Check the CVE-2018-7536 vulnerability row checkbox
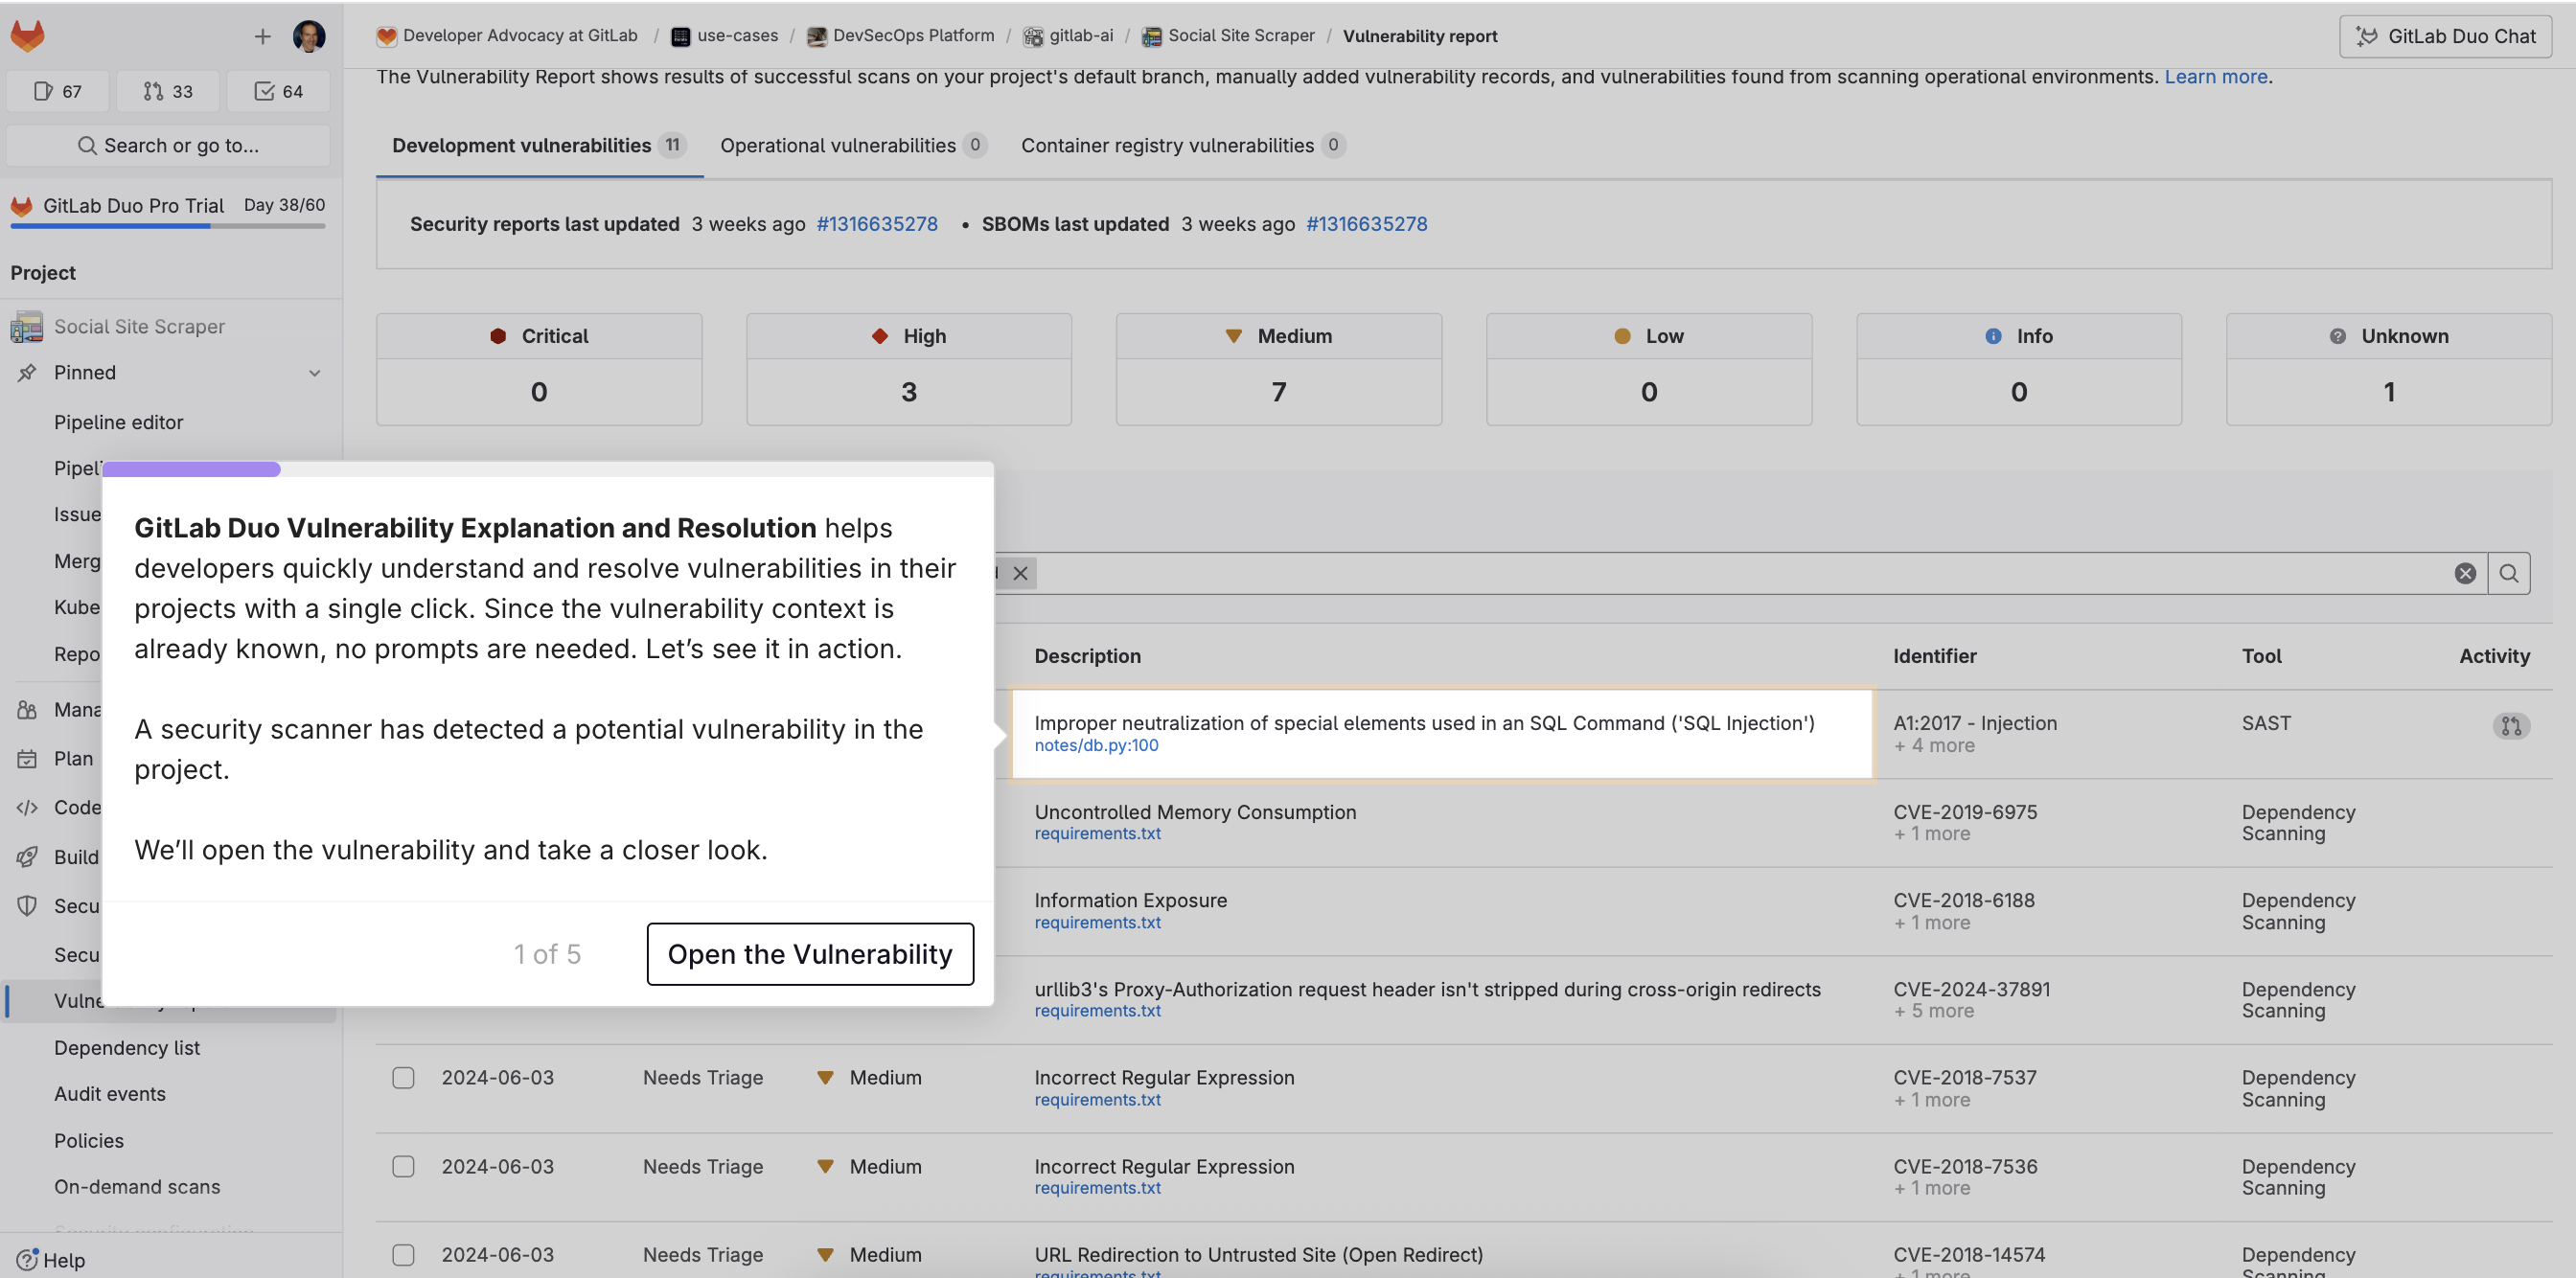 point(403,1166)
